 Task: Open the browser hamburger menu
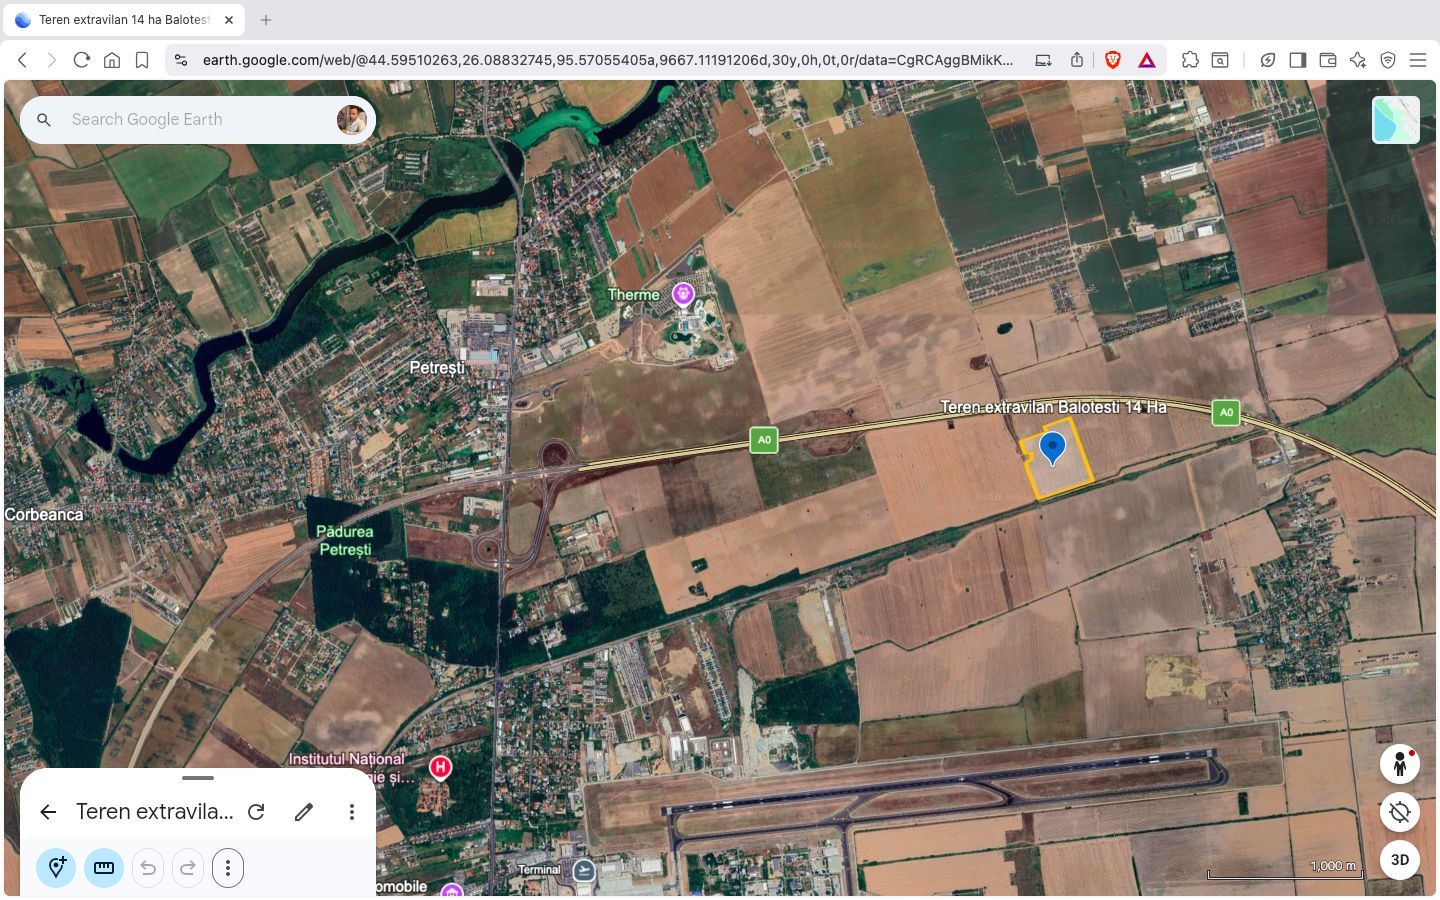pyautogui.click(x=1418, y=60)
